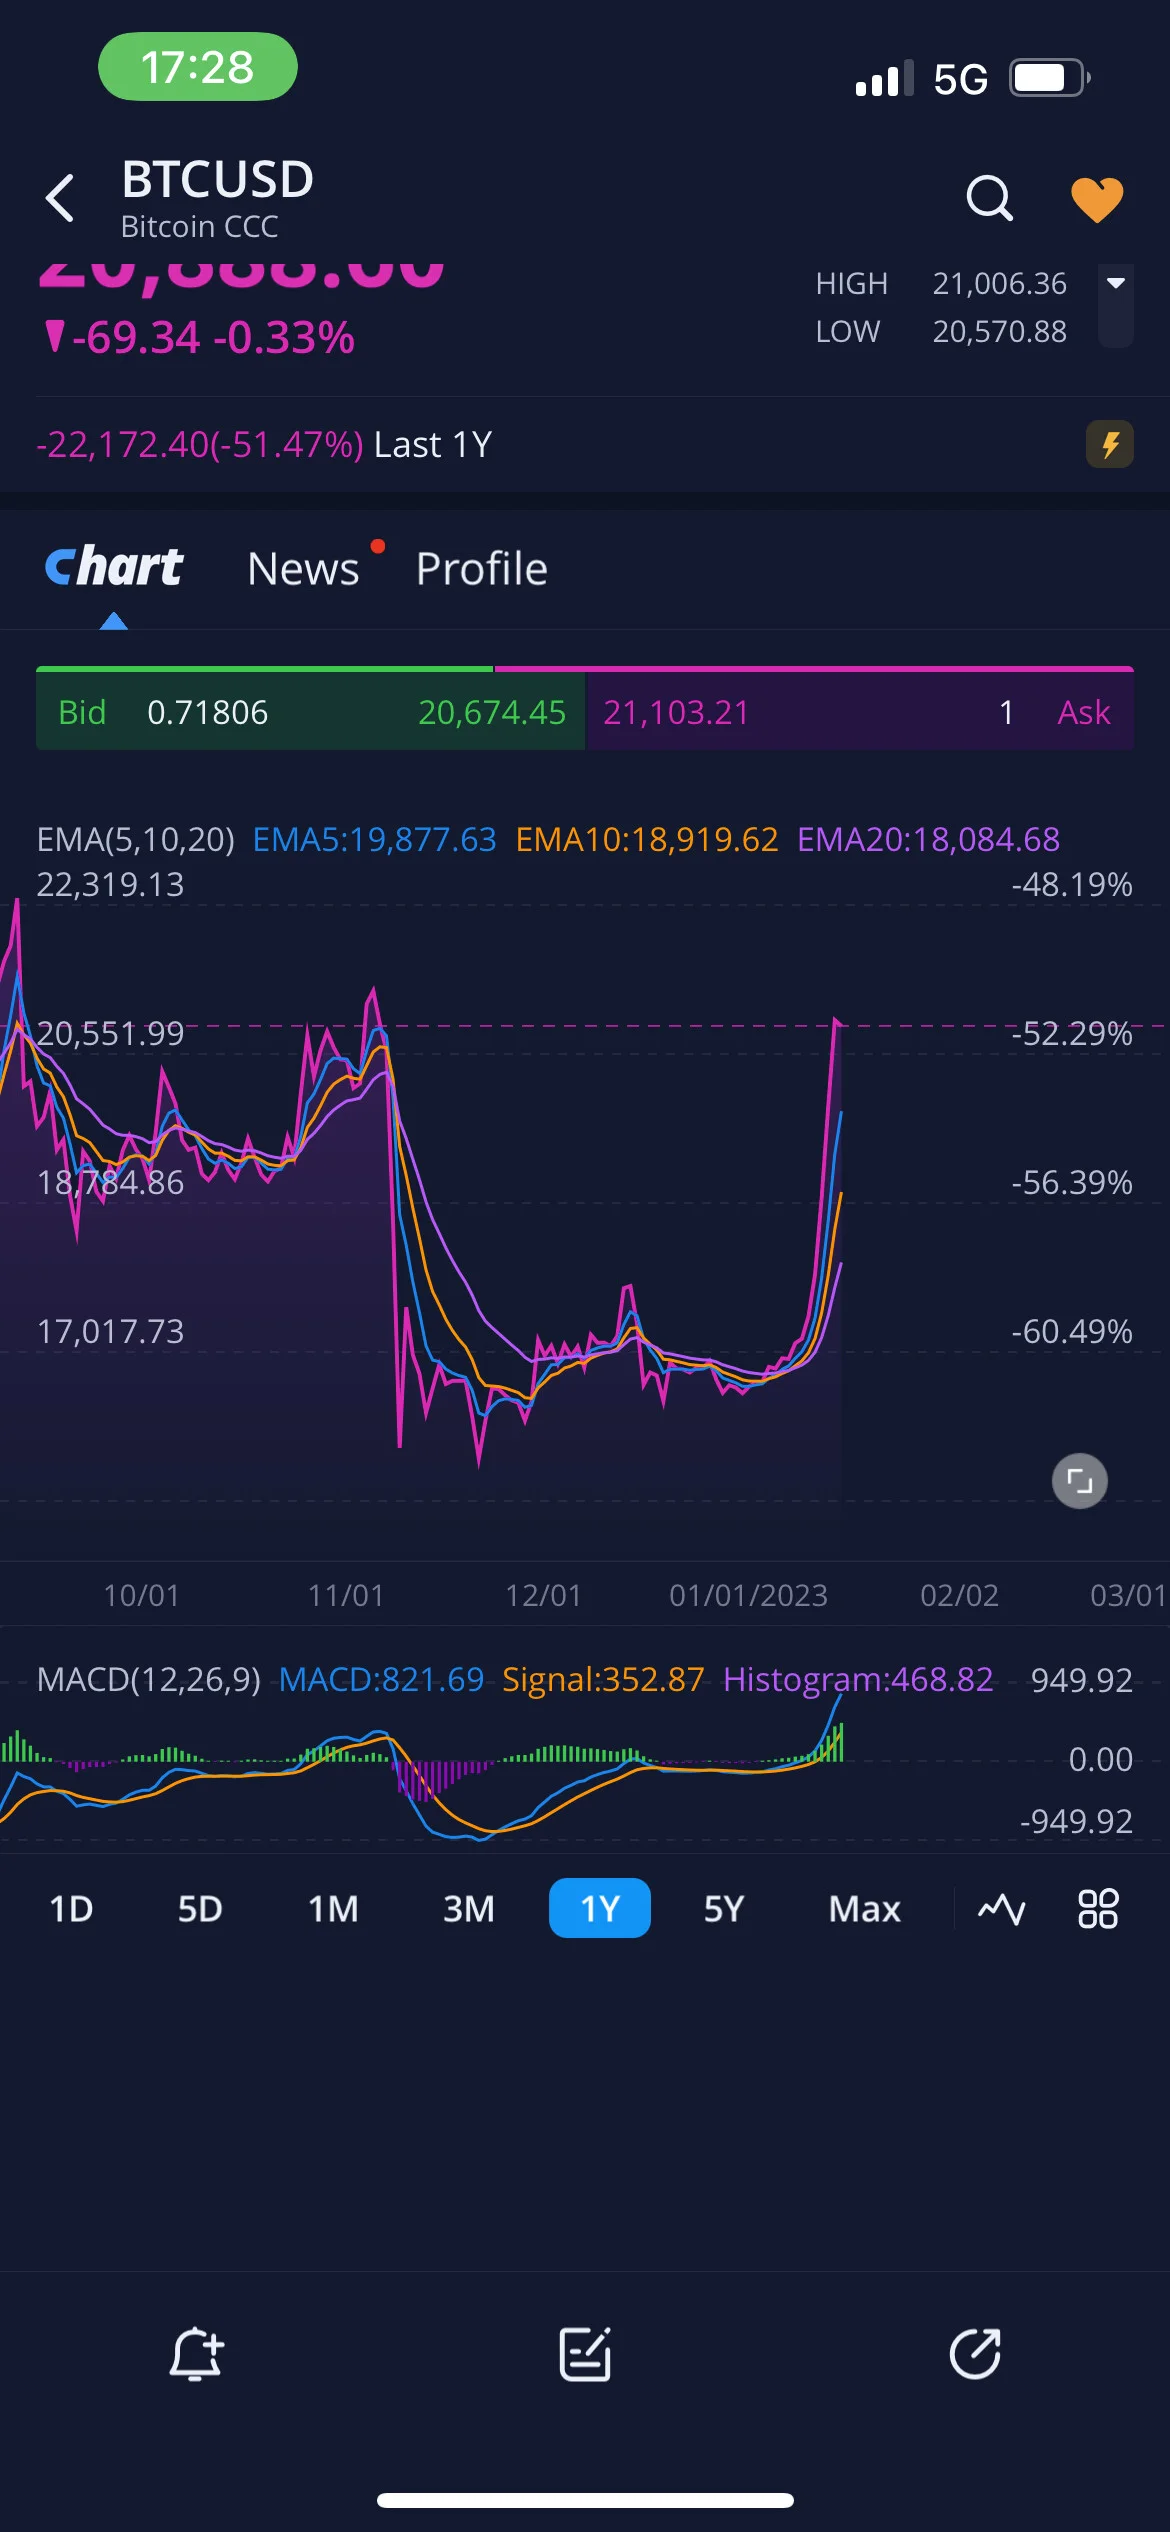Tap the -69.34 -0.33% change text
Viewport: 1170px width, 2532px height.
200,338
